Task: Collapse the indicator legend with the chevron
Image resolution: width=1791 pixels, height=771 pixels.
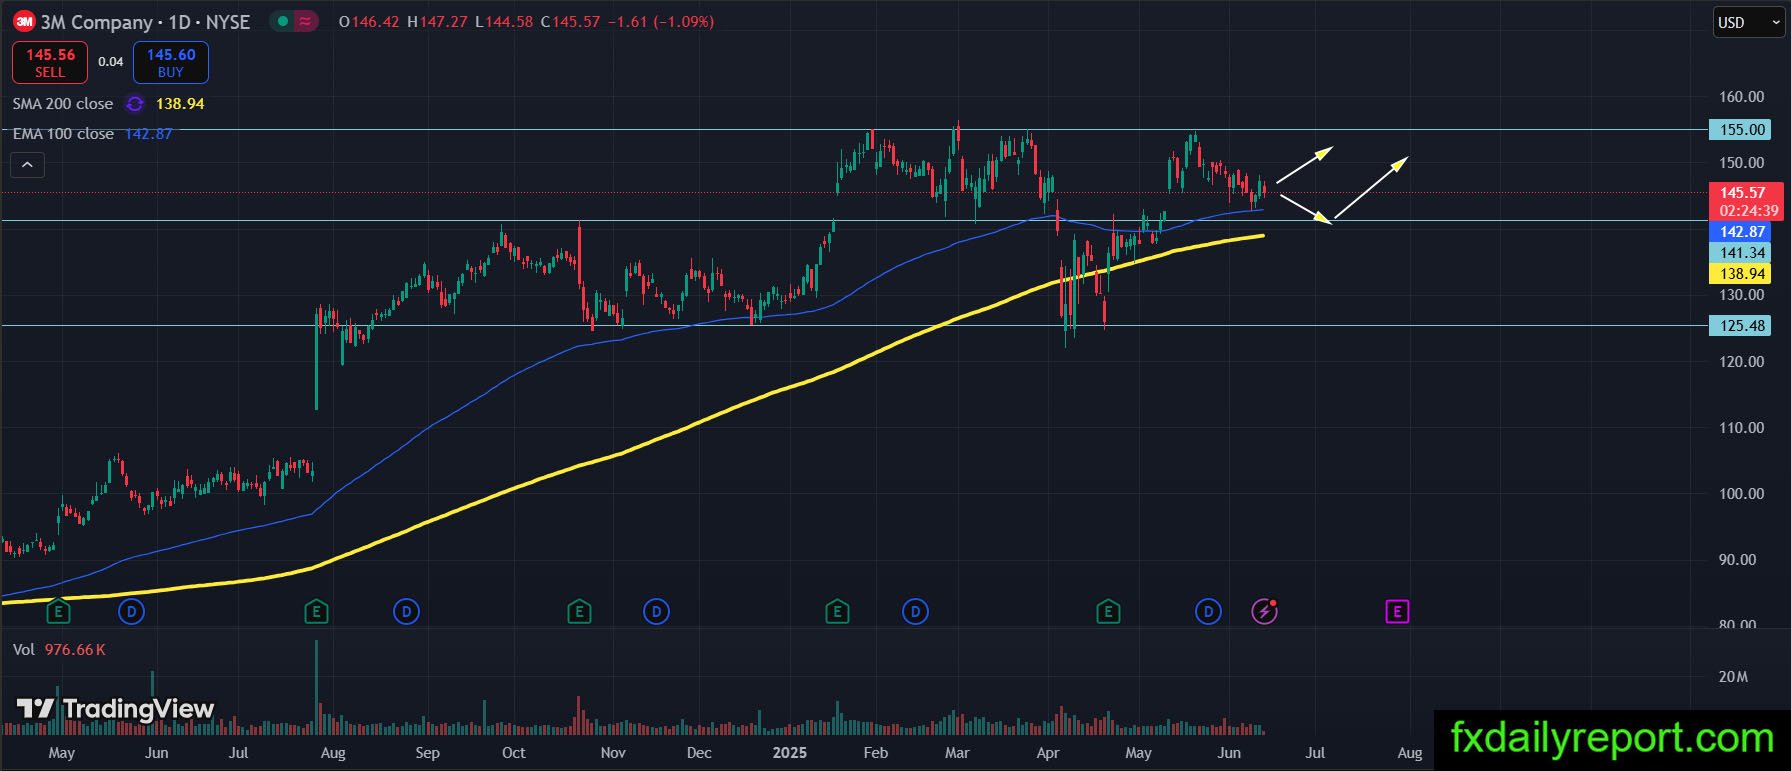Action: pos(28,165)
